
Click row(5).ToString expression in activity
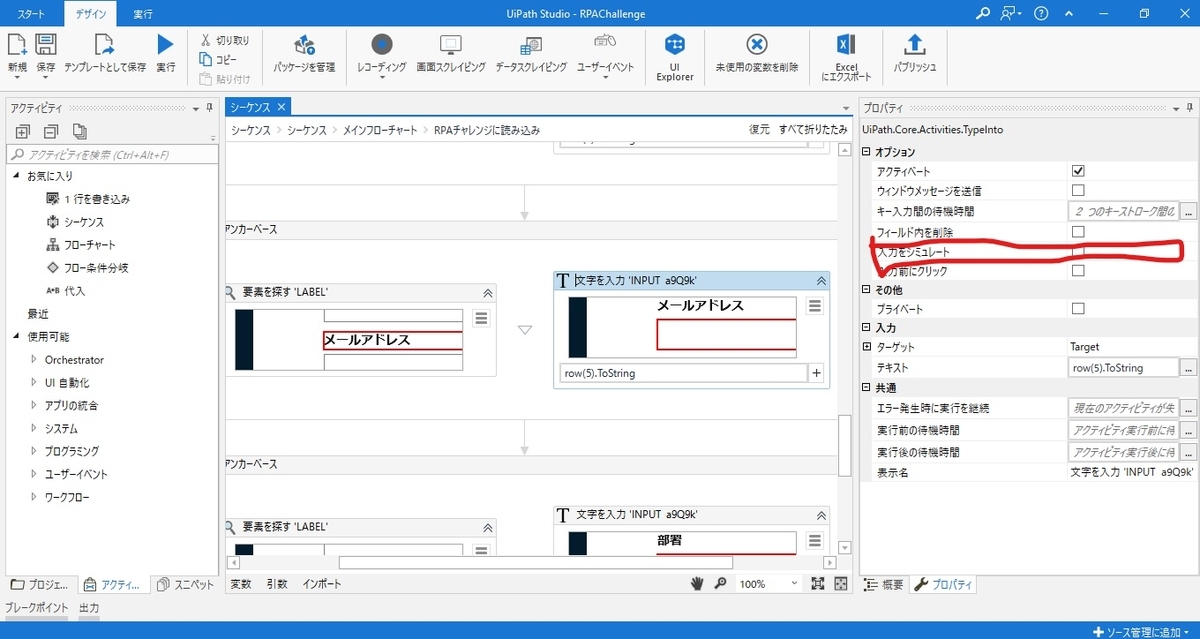[683, 373]
